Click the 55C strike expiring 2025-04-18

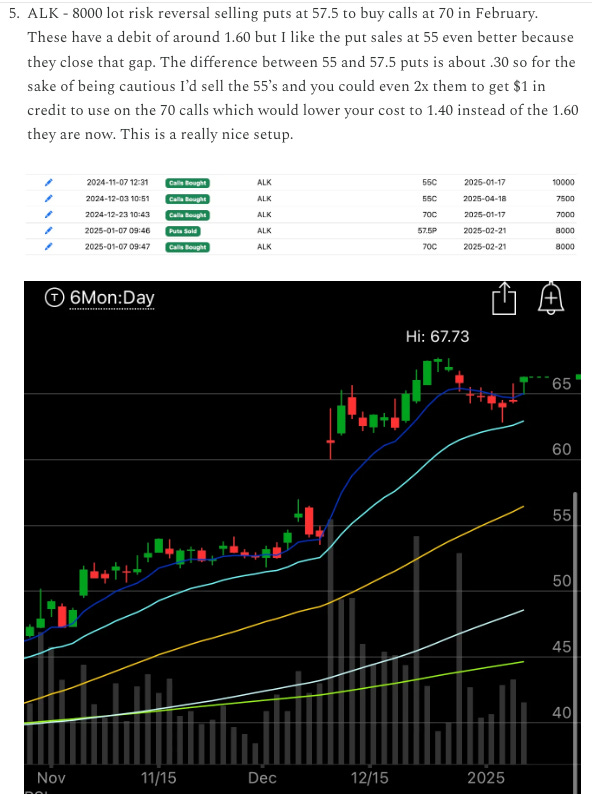429,198
